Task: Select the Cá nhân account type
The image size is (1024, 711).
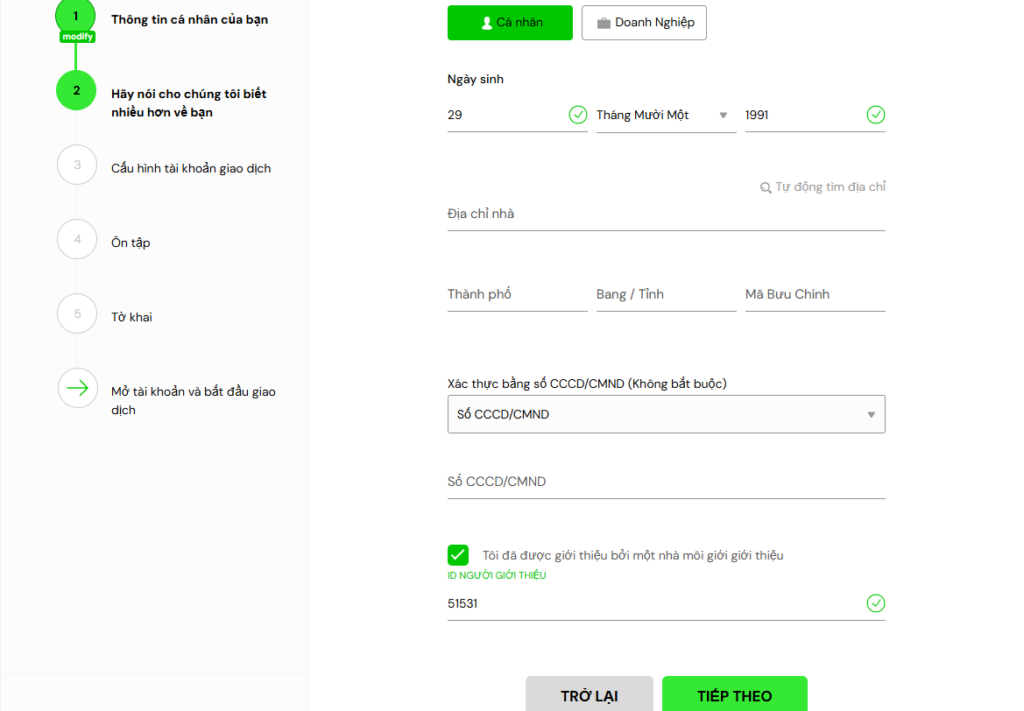Action: (x=510, y=23)
